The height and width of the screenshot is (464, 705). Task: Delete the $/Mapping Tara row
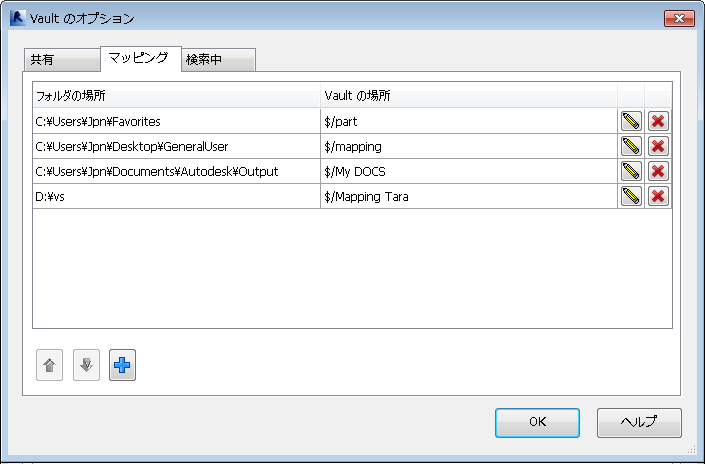coord(658,196)
